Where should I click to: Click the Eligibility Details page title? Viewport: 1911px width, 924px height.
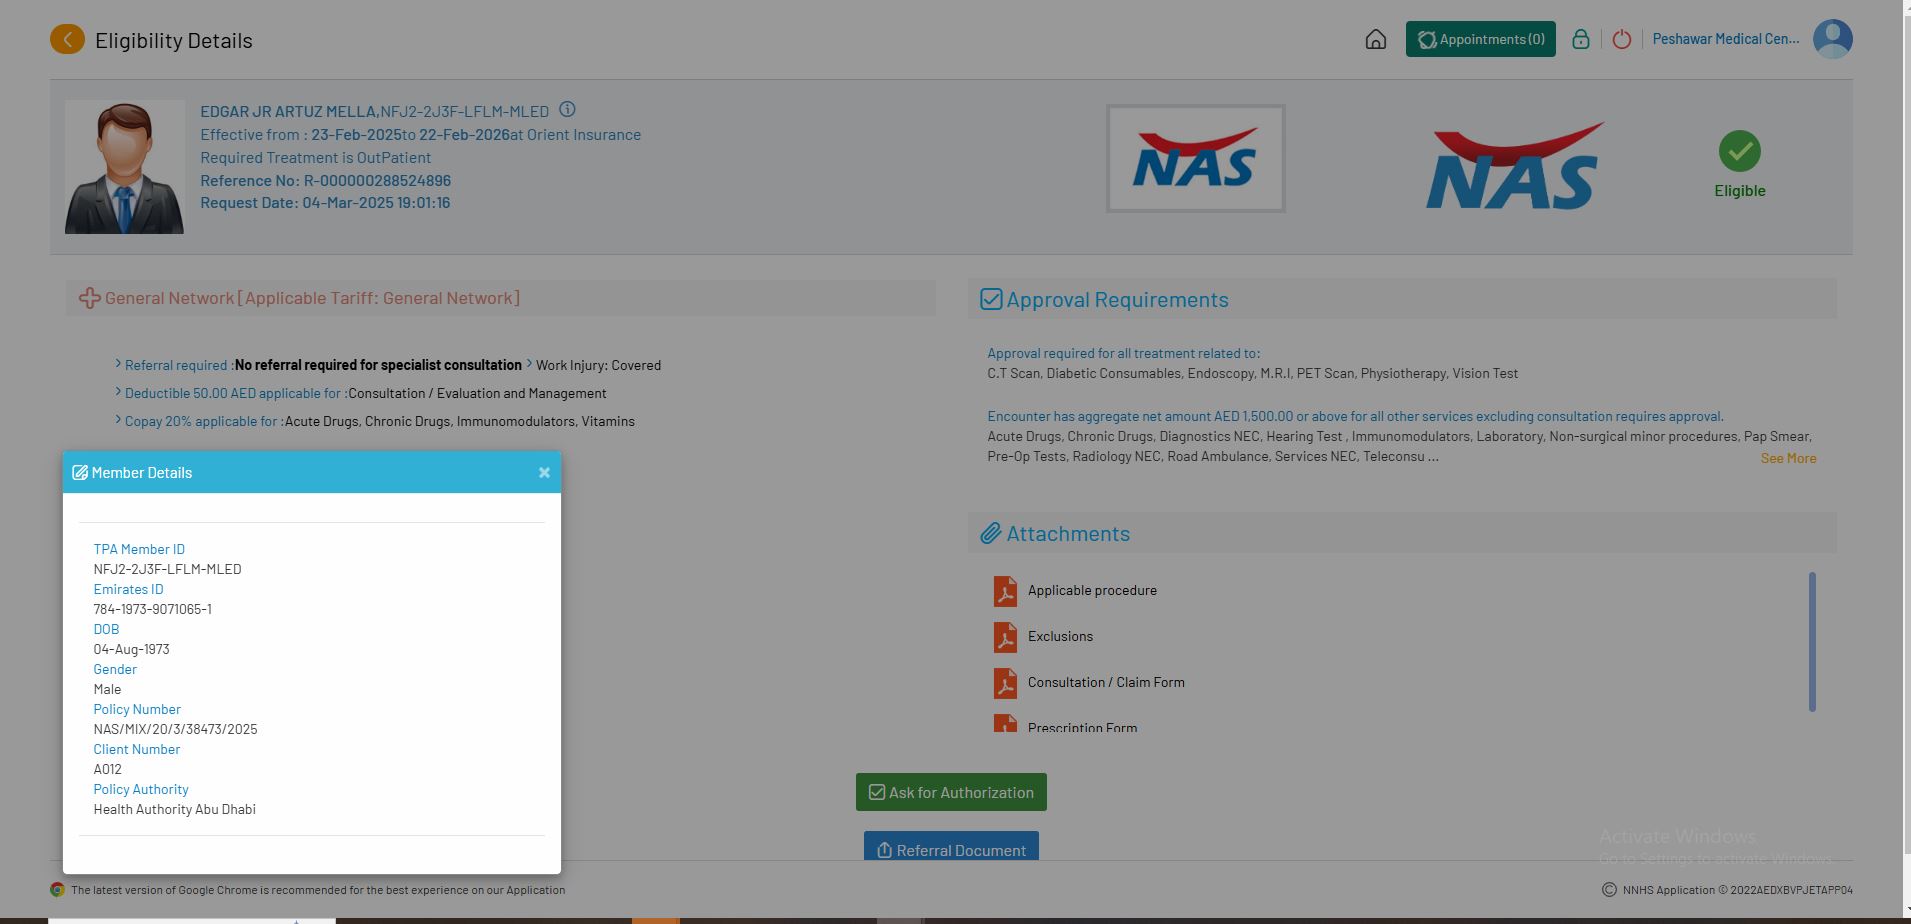[x=174, y=40]
